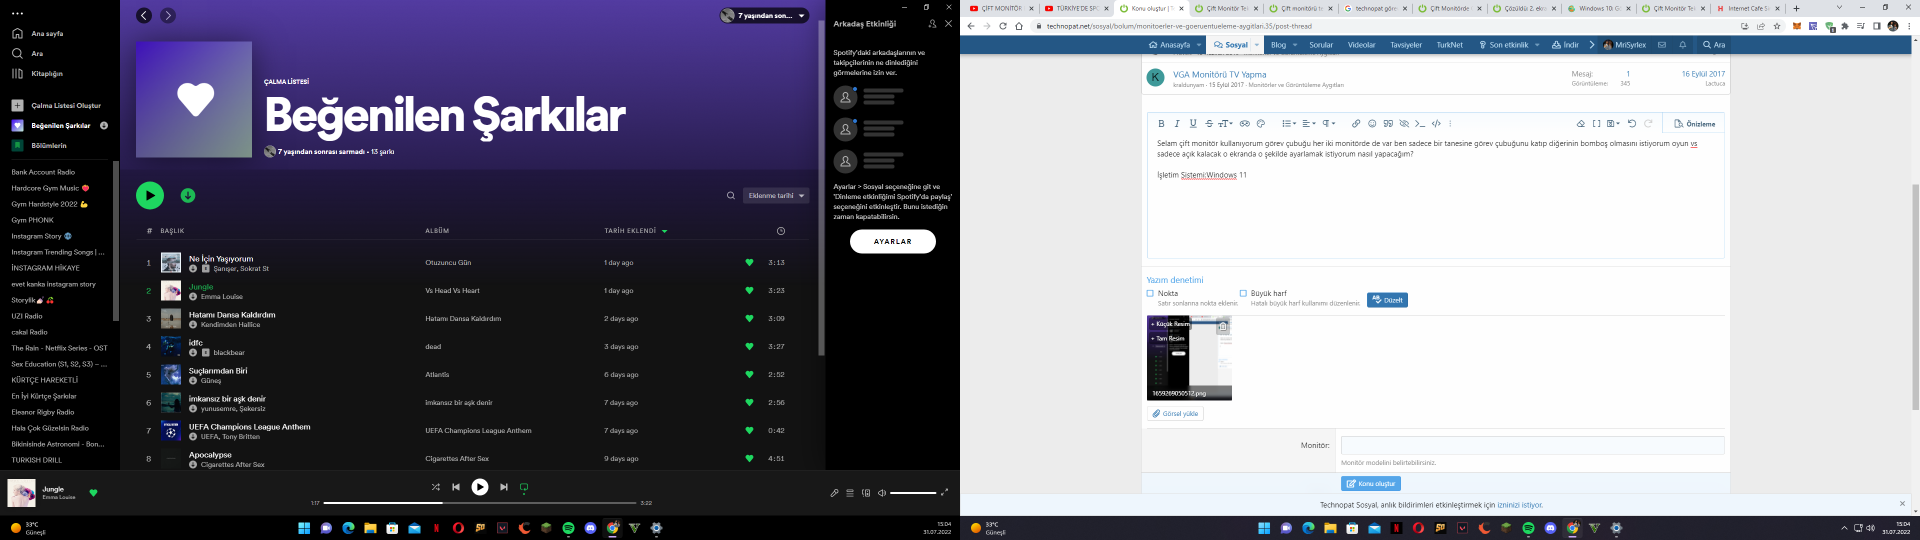Seek within the Spotify song progress bar
Screen dimensions: 1920x540
click(480, 503)
